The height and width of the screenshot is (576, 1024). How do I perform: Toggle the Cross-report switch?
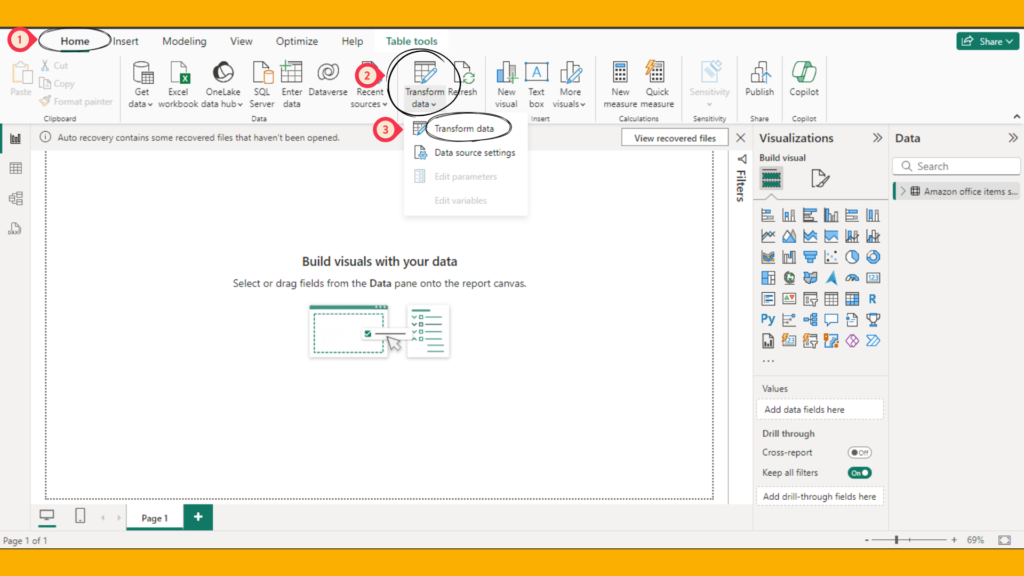[x=859, y=453]
